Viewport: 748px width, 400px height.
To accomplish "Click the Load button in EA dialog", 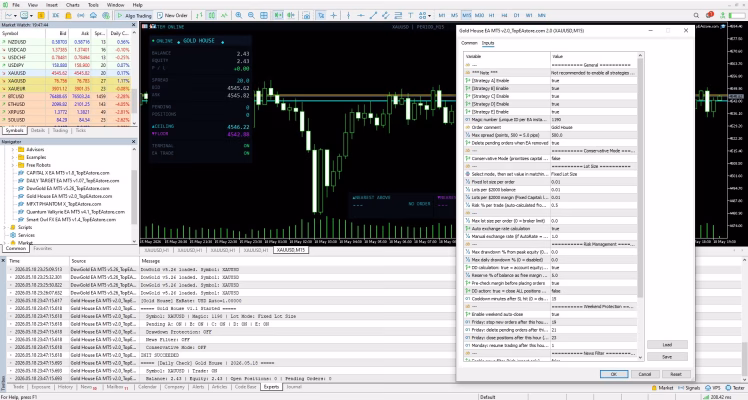I will point(667,345).
